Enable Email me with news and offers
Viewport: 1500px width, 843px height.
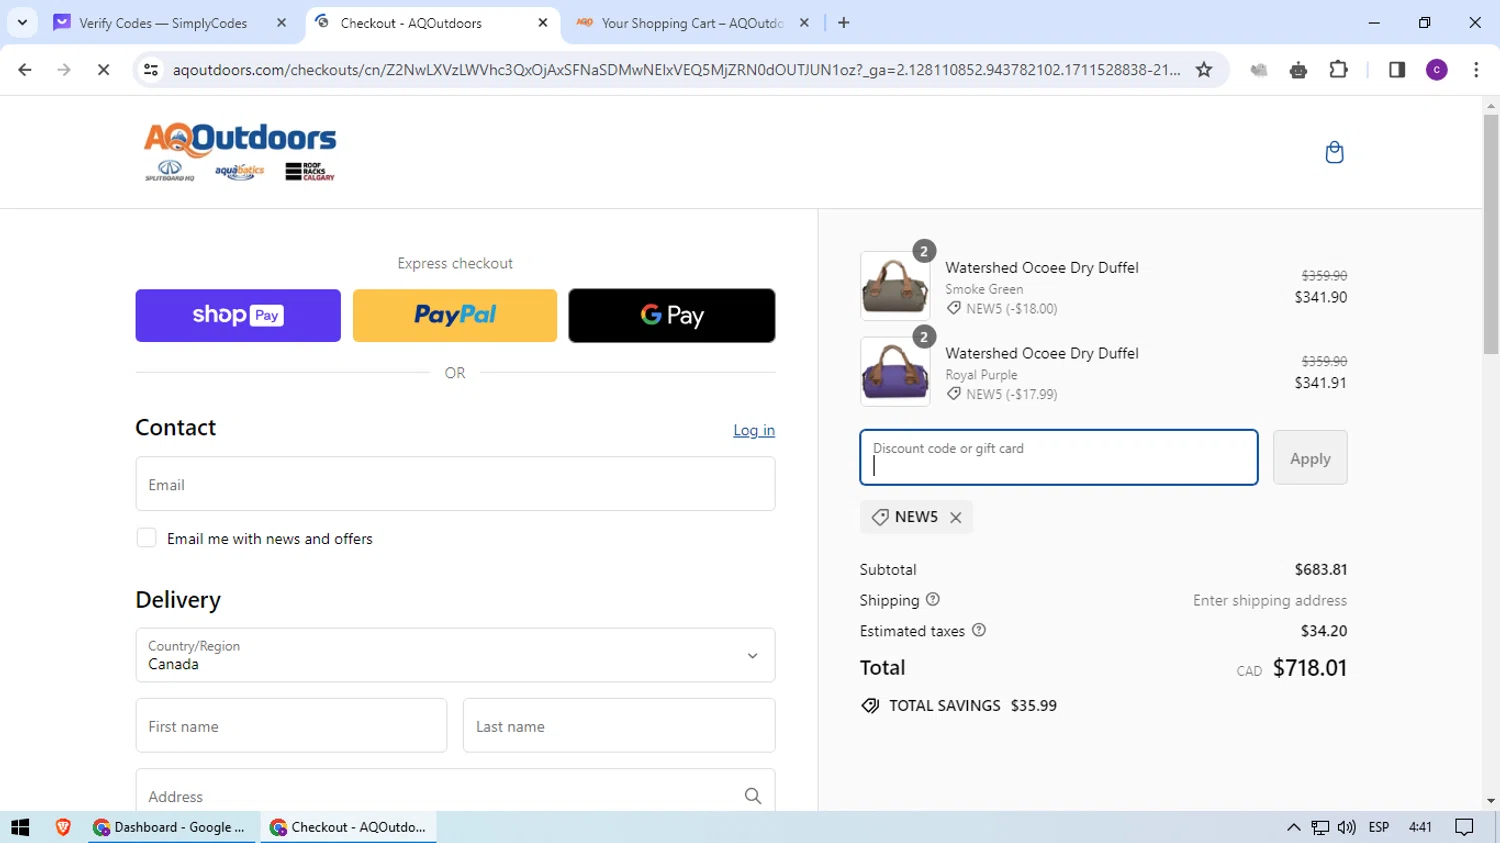coord(146,538)
